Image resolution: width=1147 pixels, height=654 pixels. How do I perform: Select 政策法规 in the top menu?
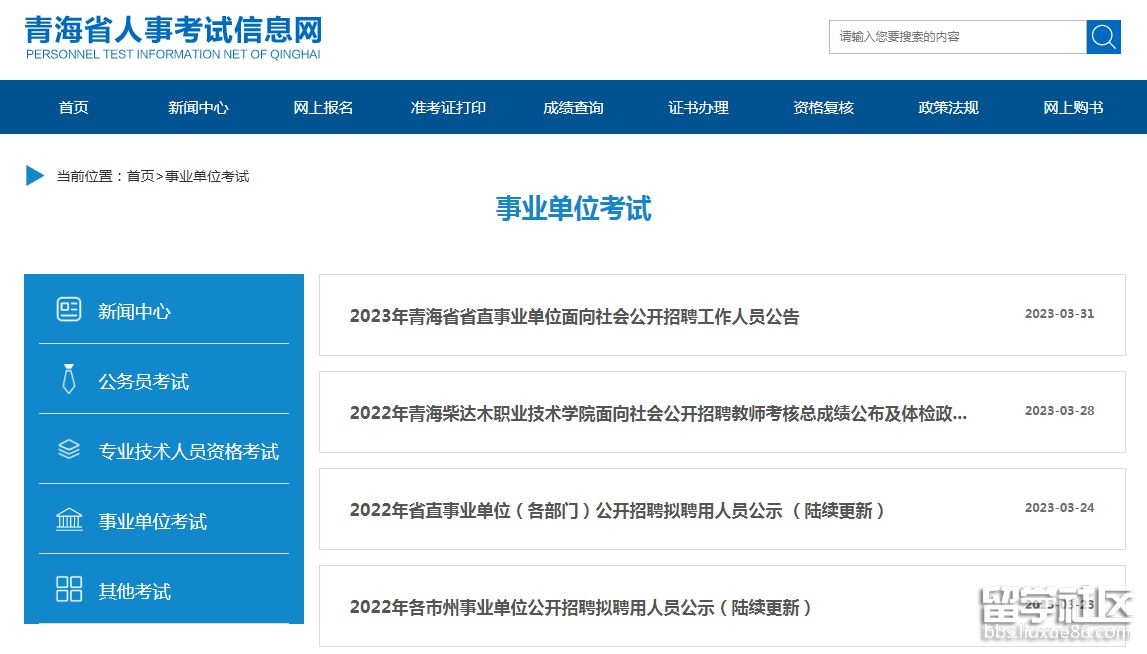tap(948, 107)
